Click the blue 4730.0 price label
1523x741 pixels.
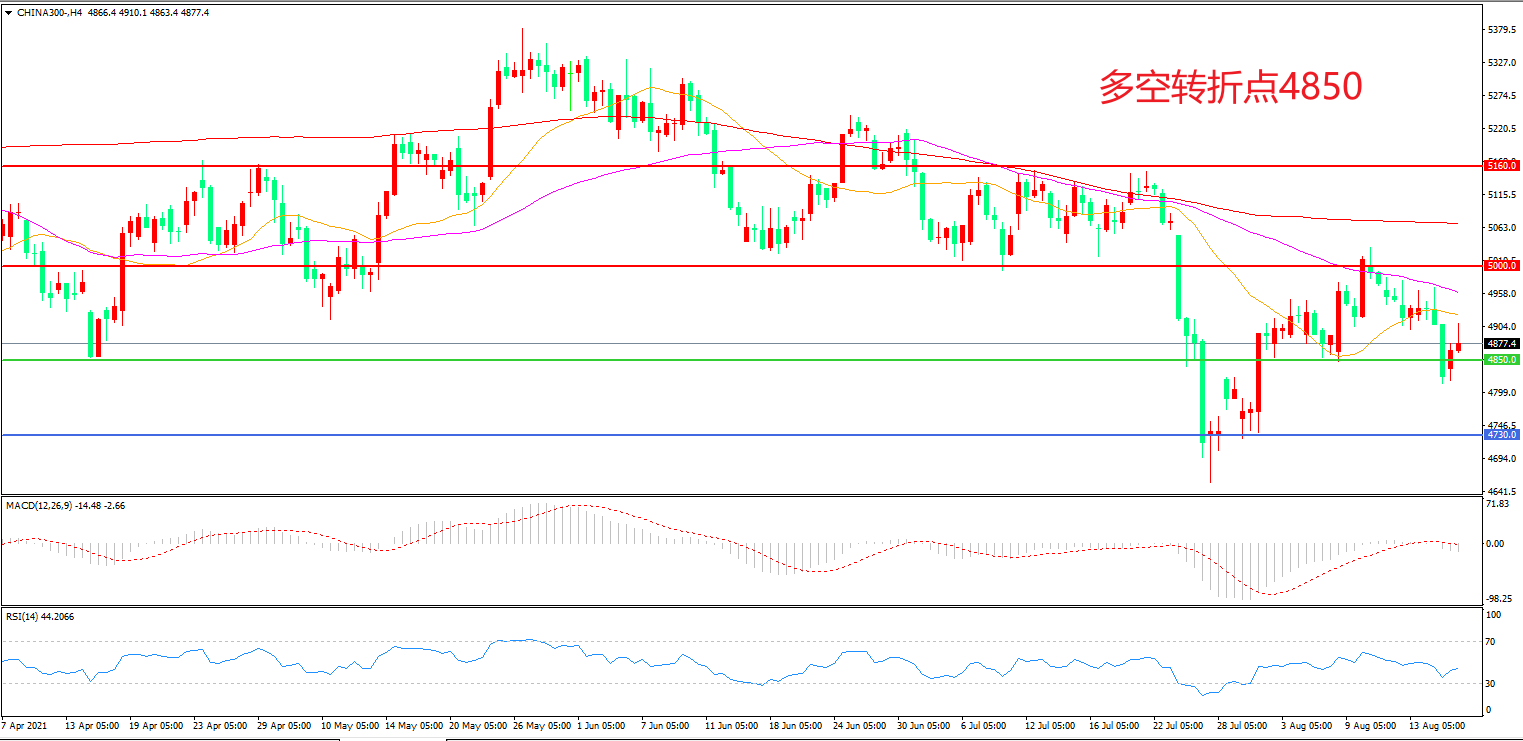[x=1502, y=435]
